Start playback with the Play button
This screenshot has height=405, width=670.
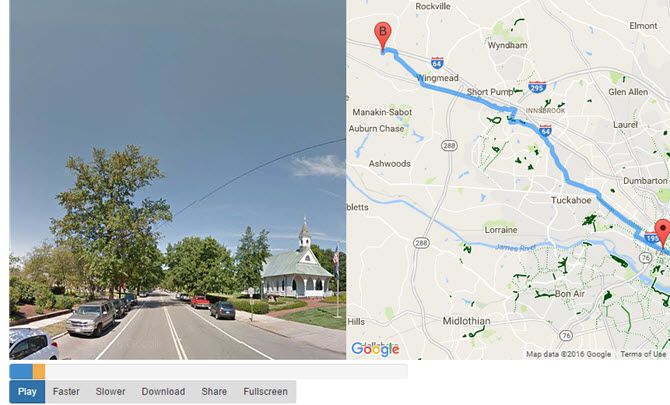tap(27, 391)
